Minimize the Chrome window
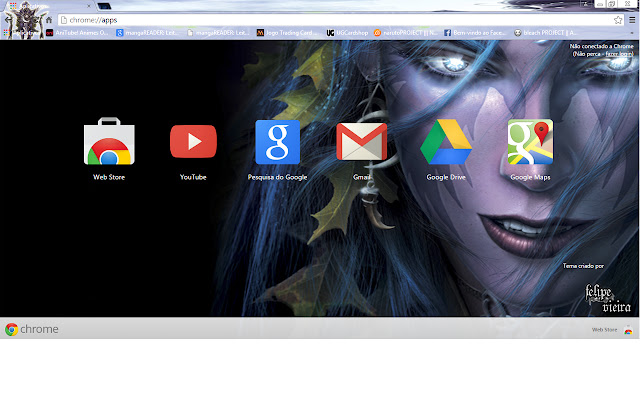This screenshot has height=400, width=640. [x=600, y=4]
